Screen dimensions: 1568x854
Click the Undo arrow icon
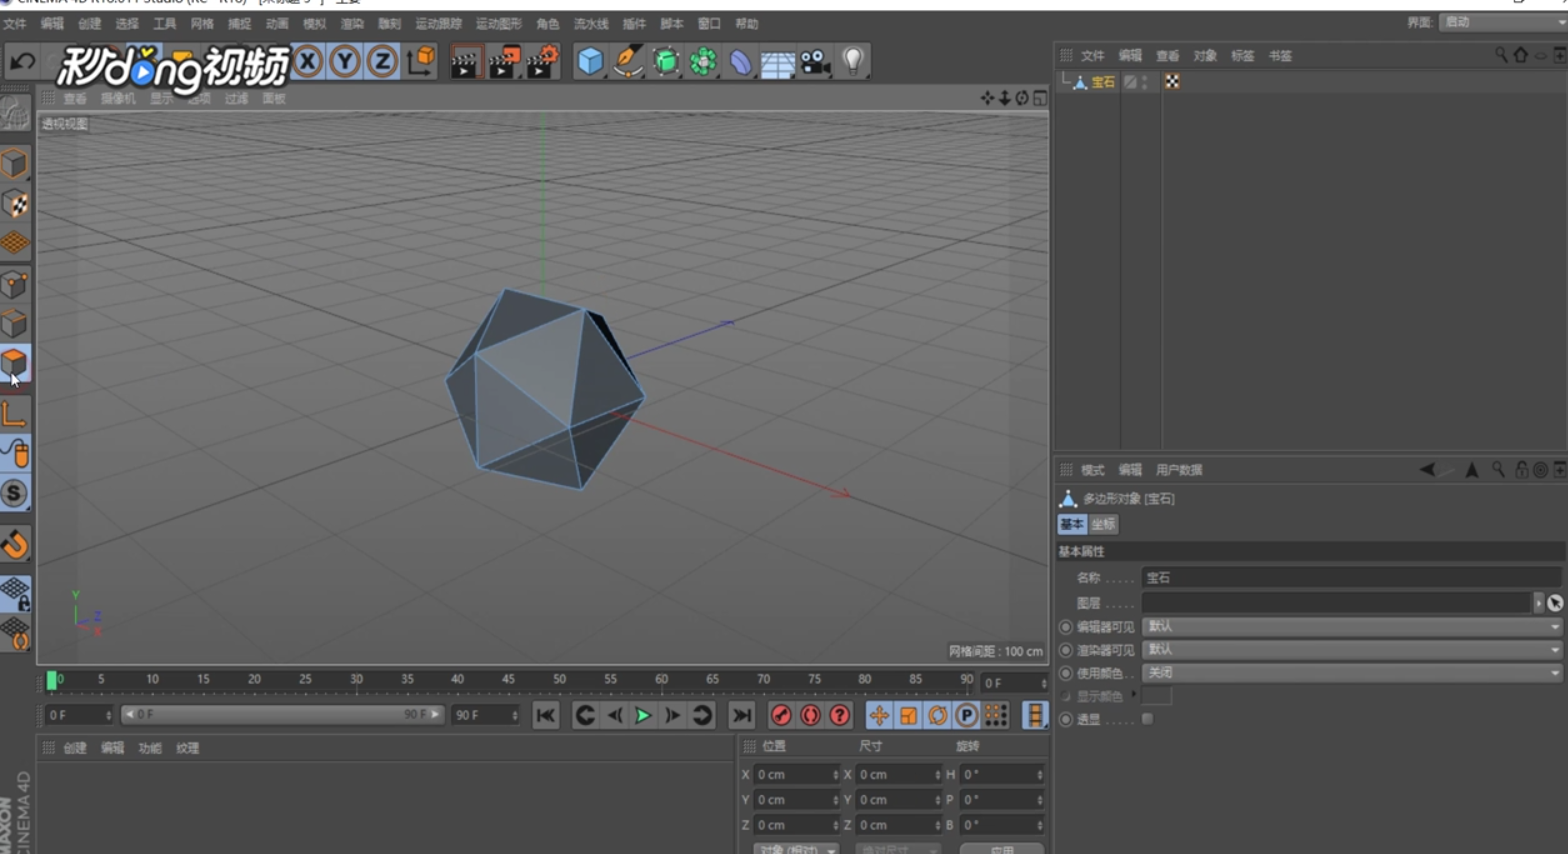point(21,62)
